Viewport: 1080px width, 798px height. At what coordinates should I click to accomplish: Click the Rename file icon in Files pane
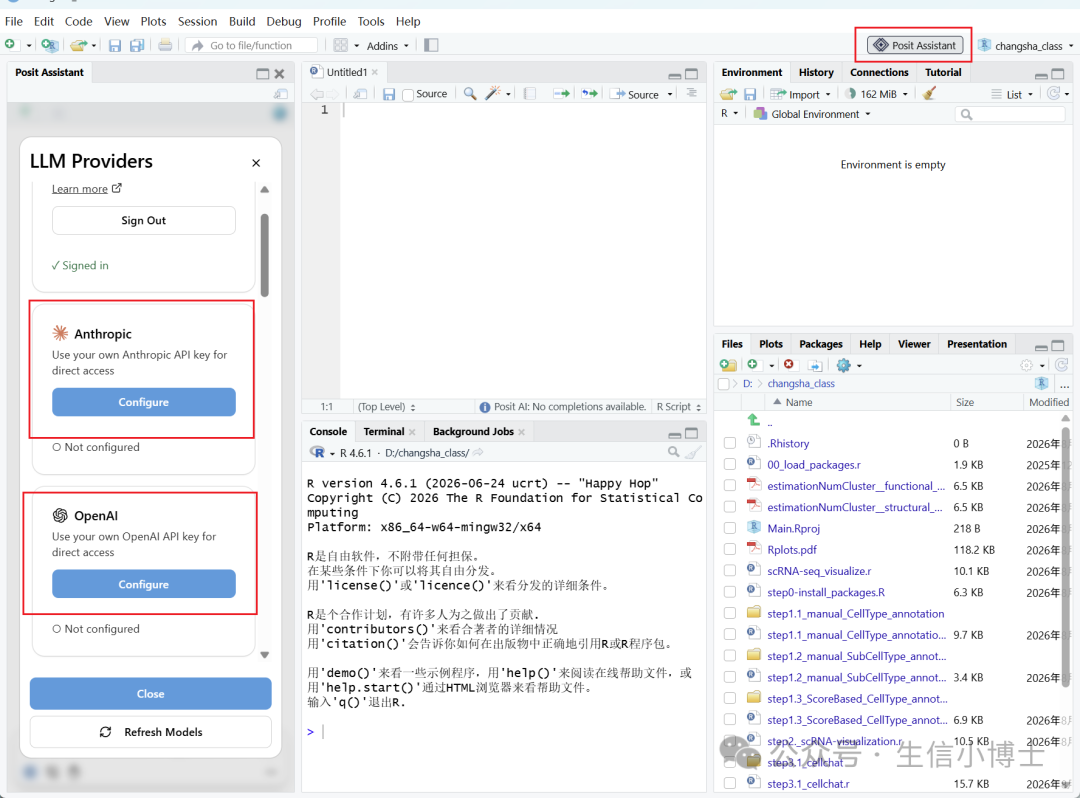[x=815, y=365]
